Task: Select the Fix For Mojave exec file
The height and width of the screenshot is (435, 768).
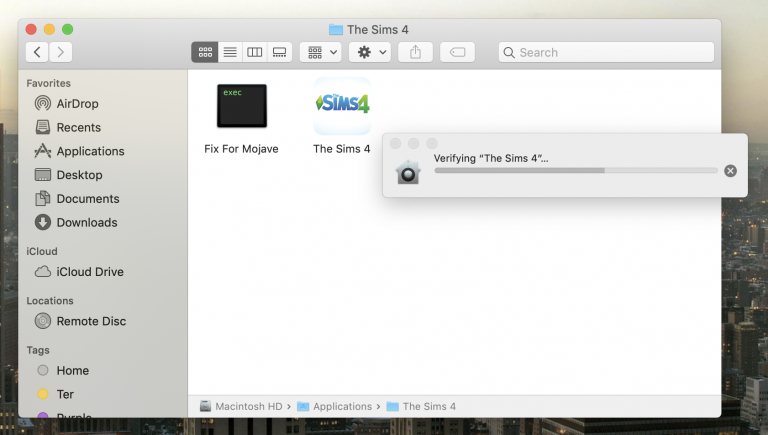Action: click(x=242, y=106)
